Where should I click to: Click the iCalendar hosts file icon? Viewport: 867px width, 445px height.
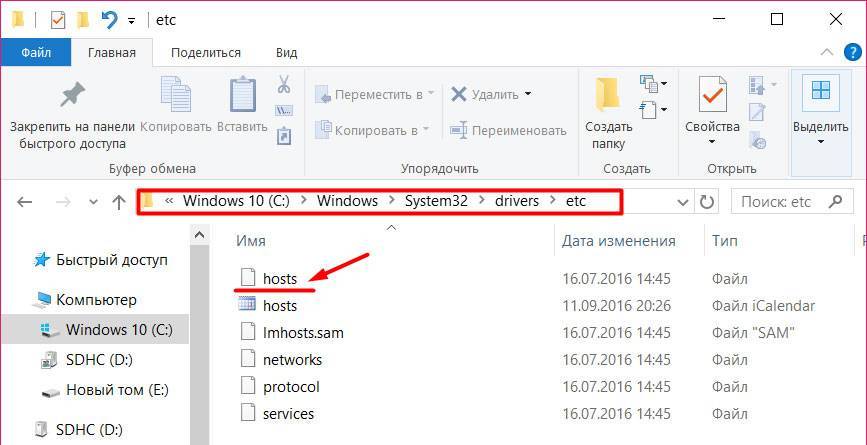coord(247,305)
